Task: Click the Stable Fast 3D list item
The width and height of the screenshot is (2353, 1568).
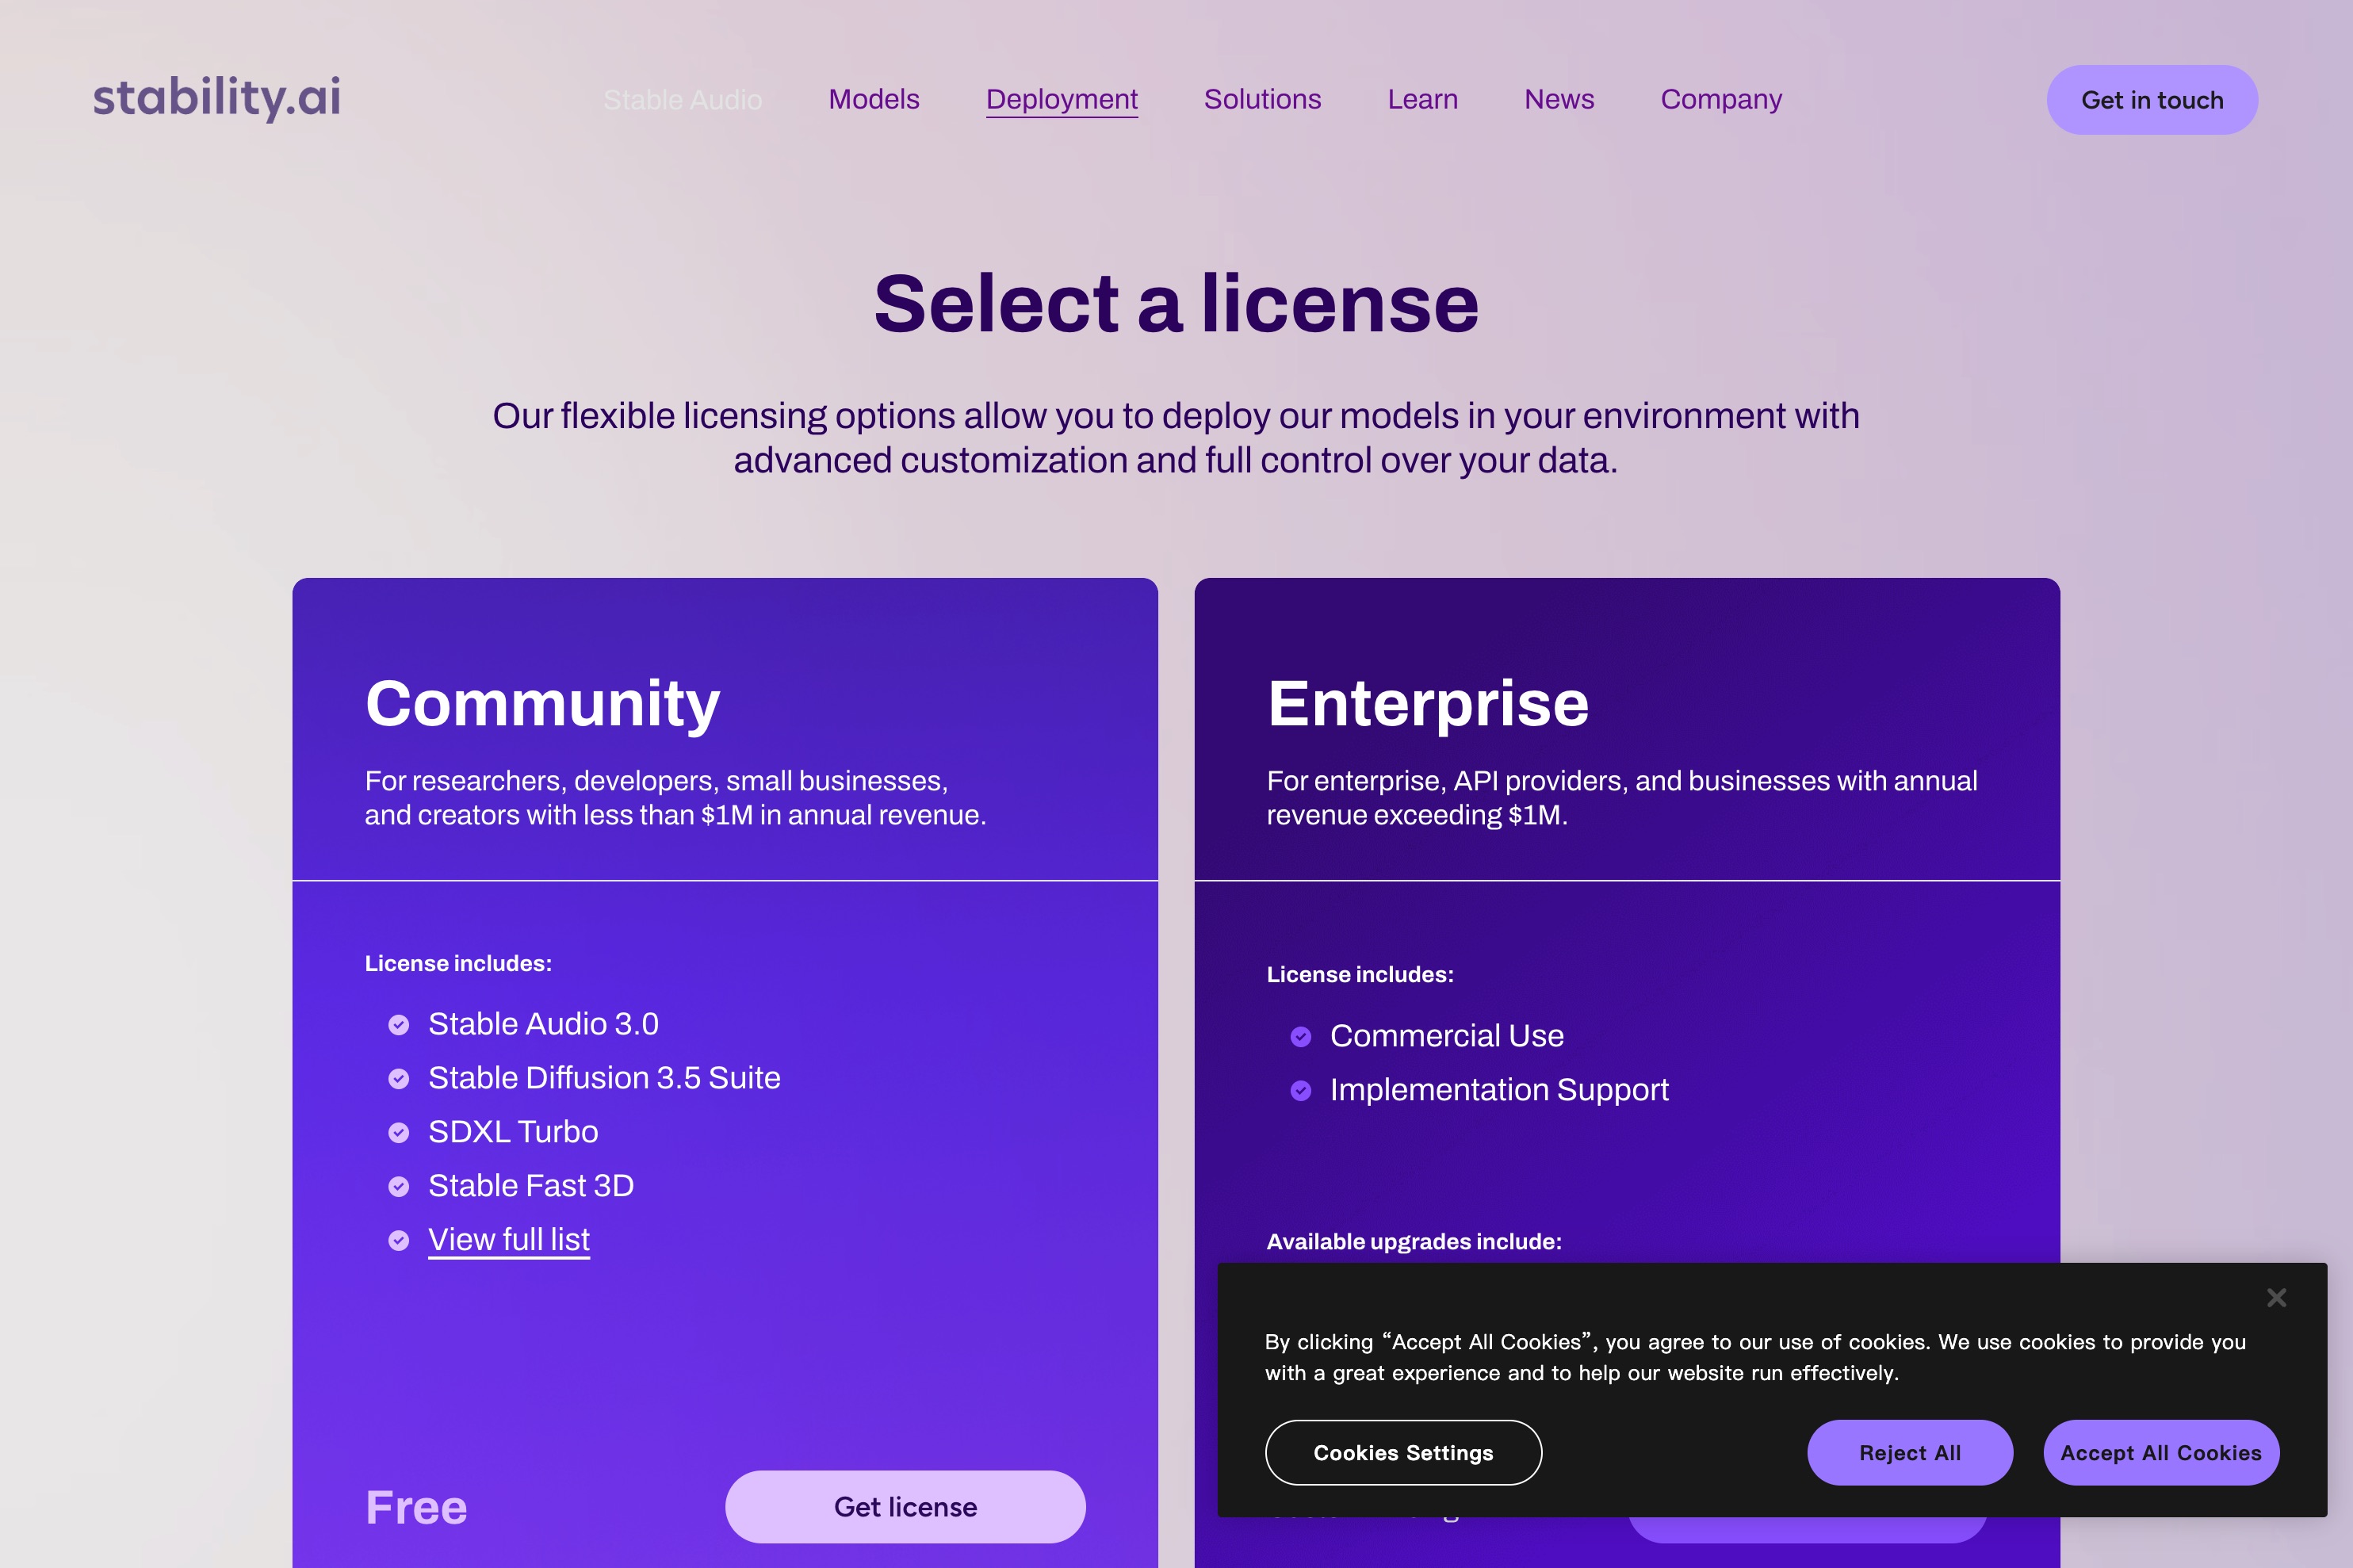Action: tap(531, 1186)
